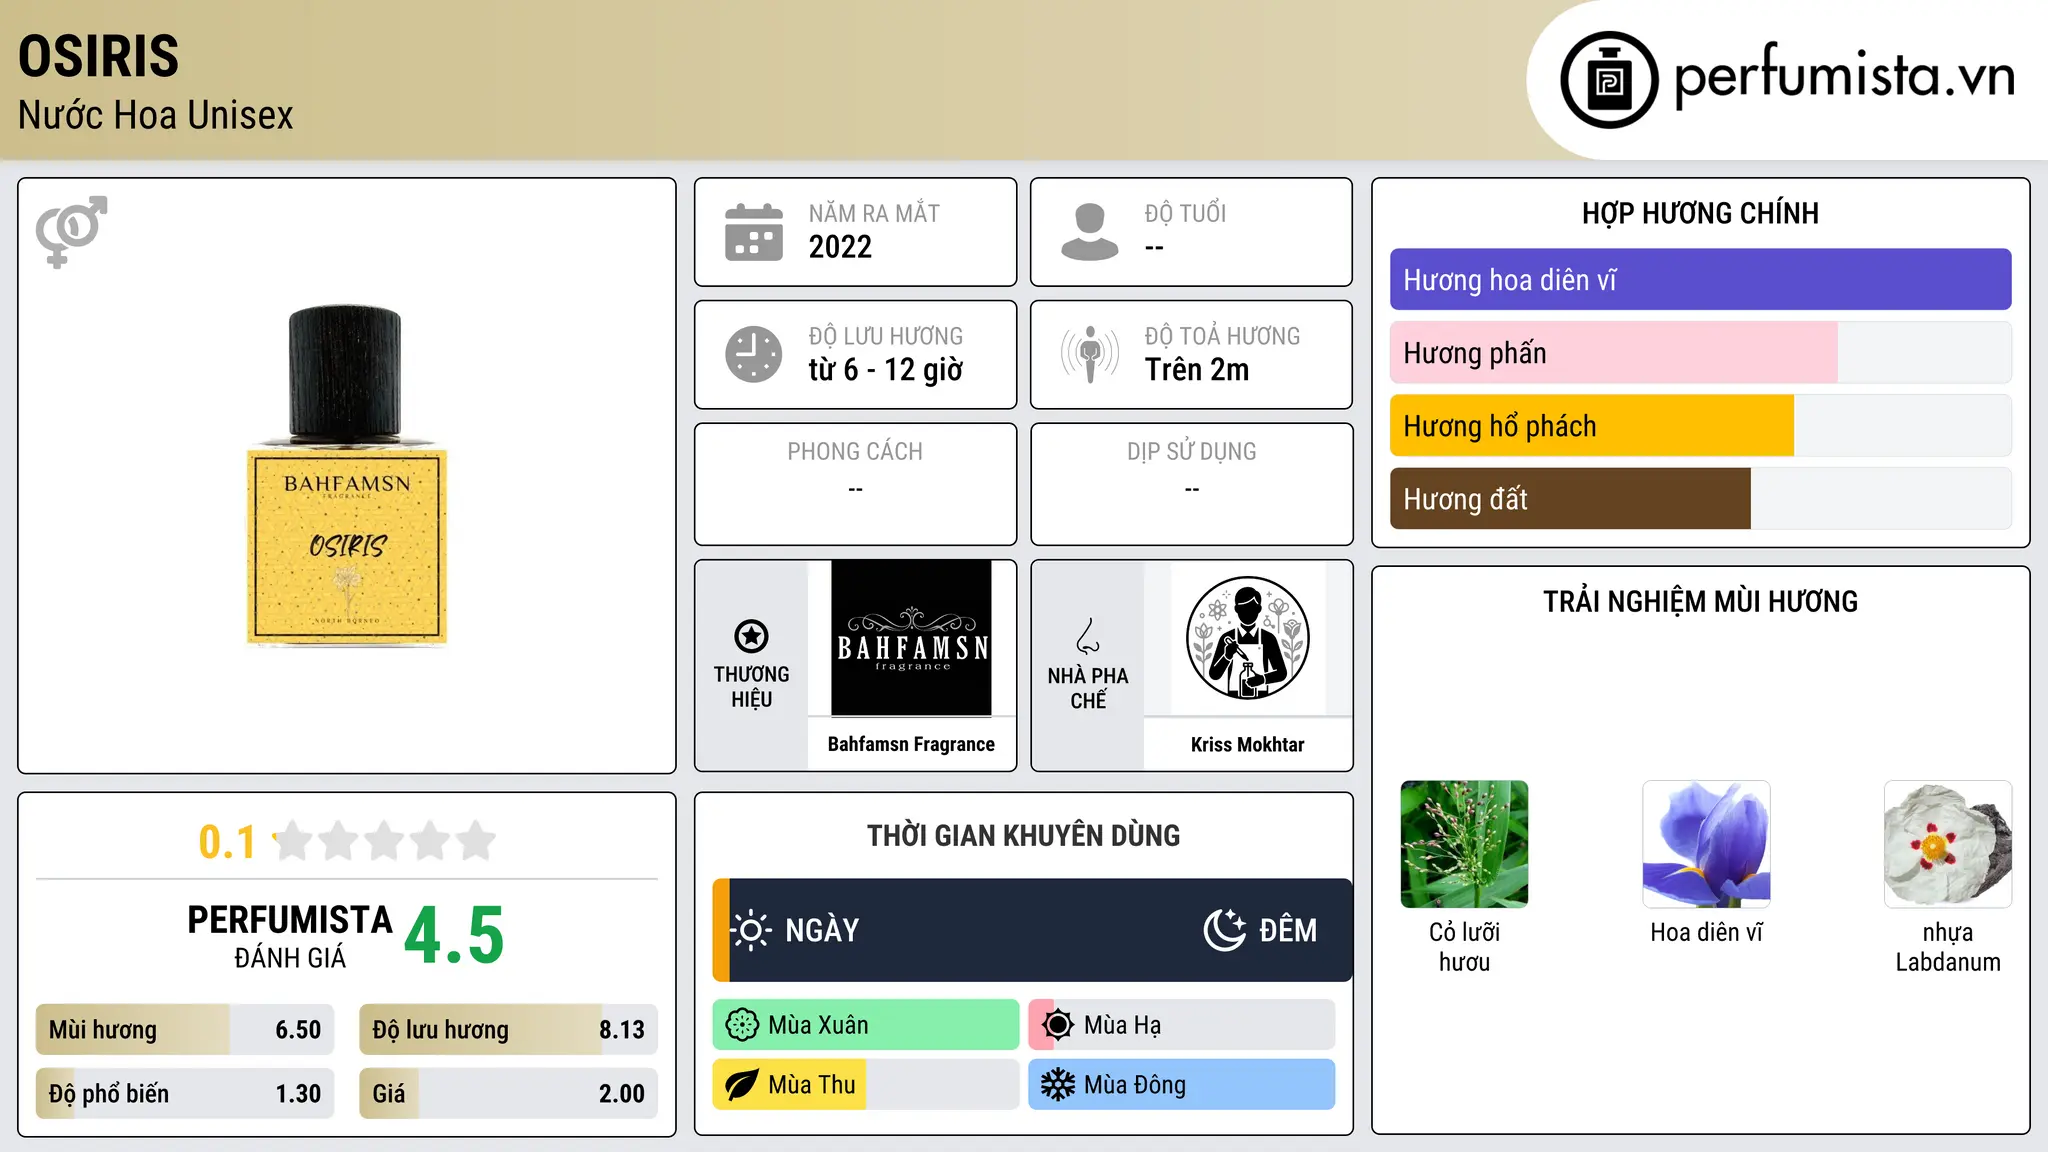Click the 4.5 Perfumista rating score

(x=455, y=936)
